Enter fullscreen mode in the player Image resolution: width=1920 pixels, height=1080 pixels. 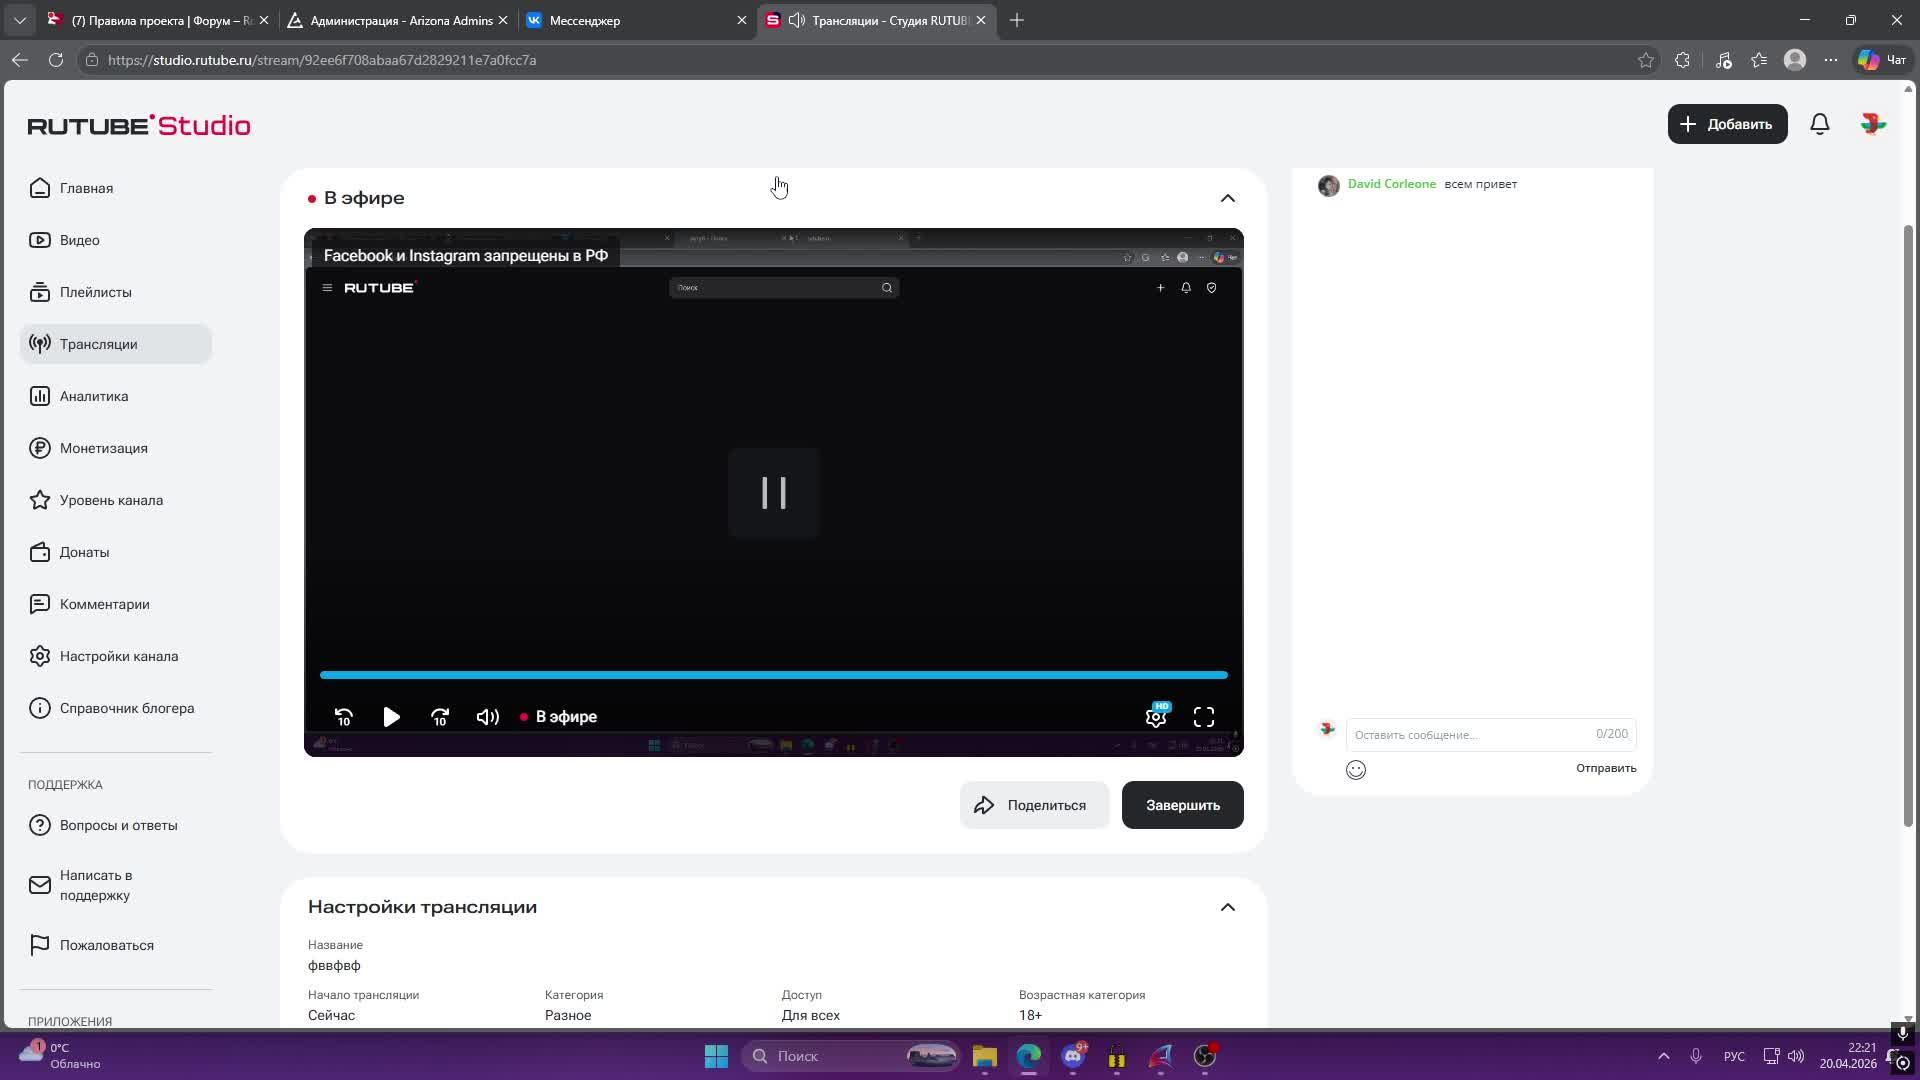(1204, 717)
